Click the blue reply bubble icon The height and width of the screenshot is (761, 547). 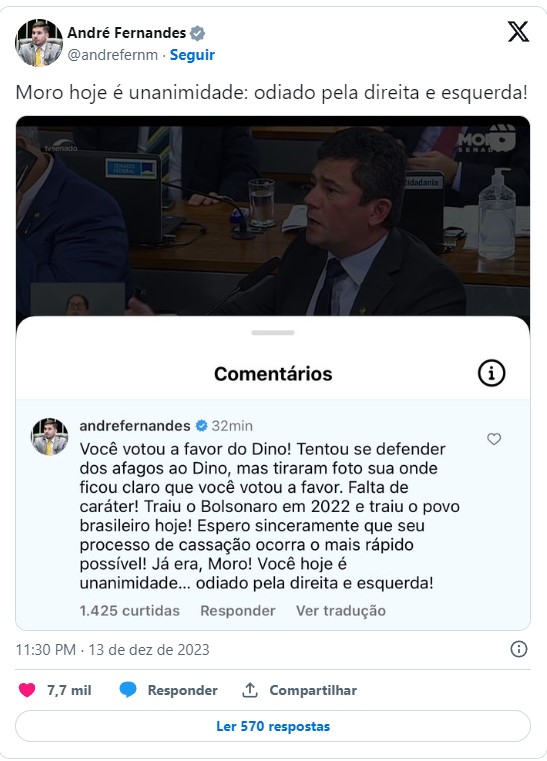[x=128, y=690]
